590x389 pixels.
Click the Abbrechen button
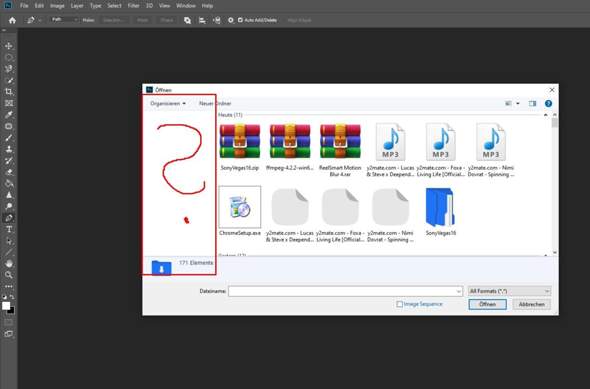pyautogui.click(x=532, y=304)
